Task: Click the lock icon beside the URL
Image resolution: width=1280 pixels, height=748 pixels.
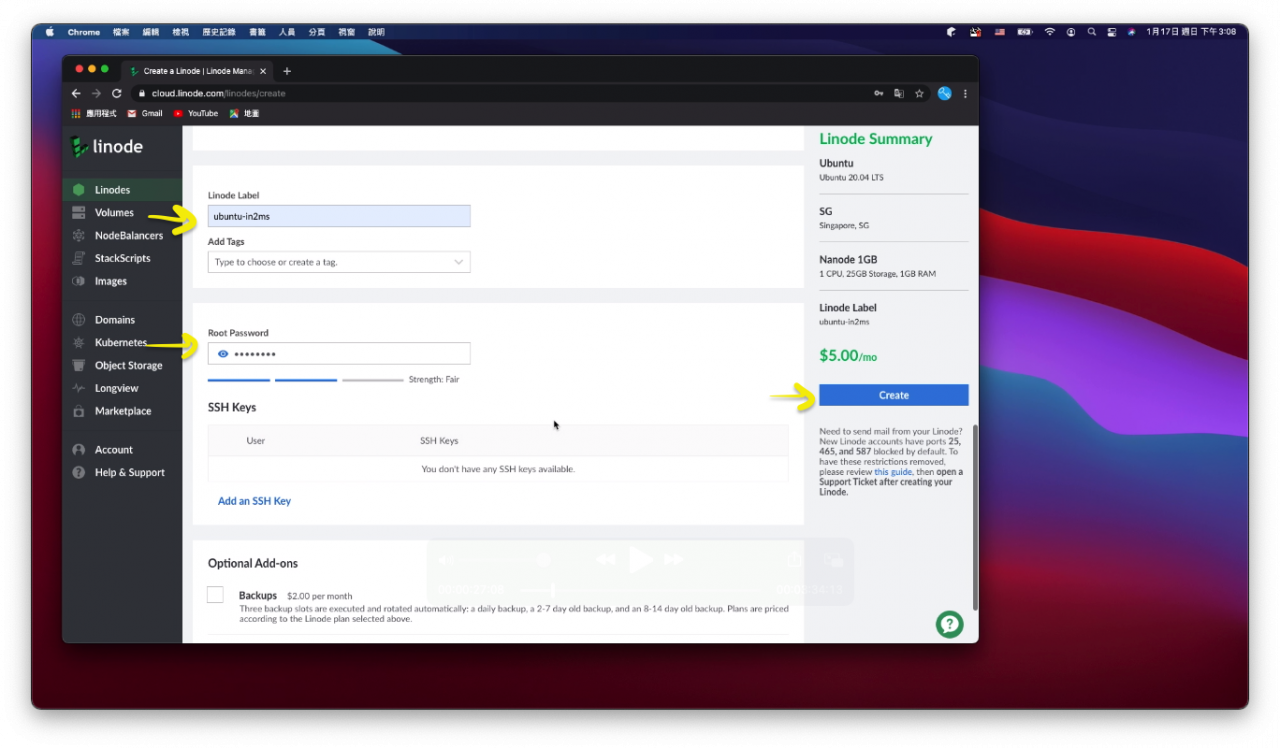Action: click(143, 93)
